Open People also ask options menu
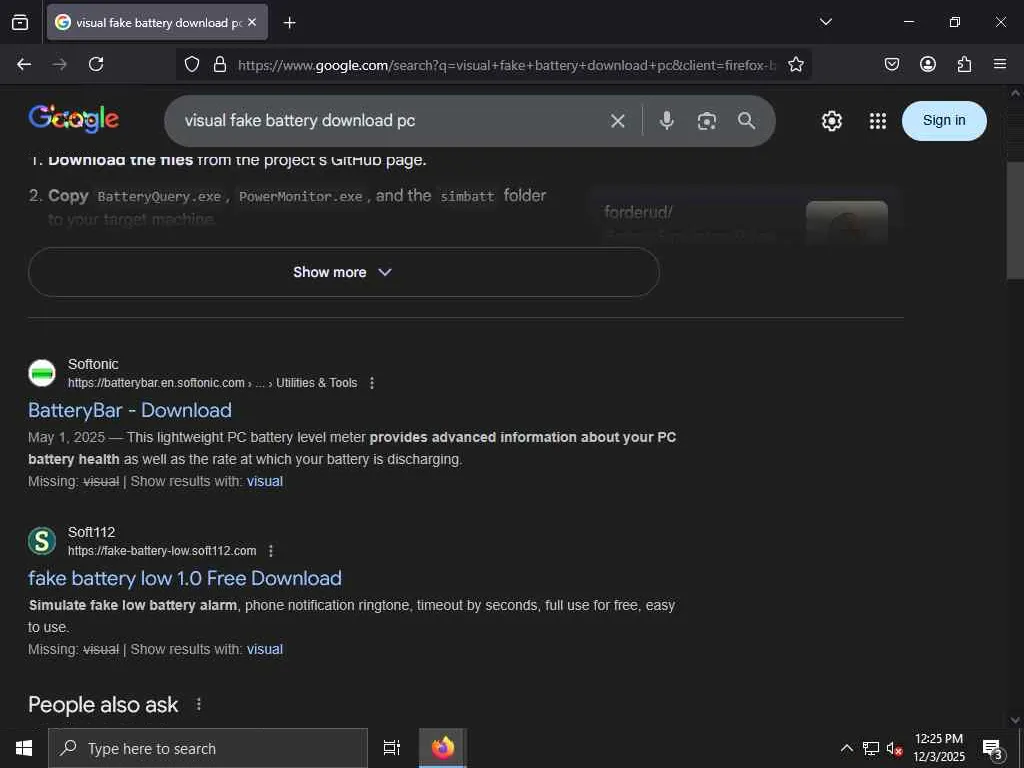This screenshot has height=768, width=1024. [199, 705]
